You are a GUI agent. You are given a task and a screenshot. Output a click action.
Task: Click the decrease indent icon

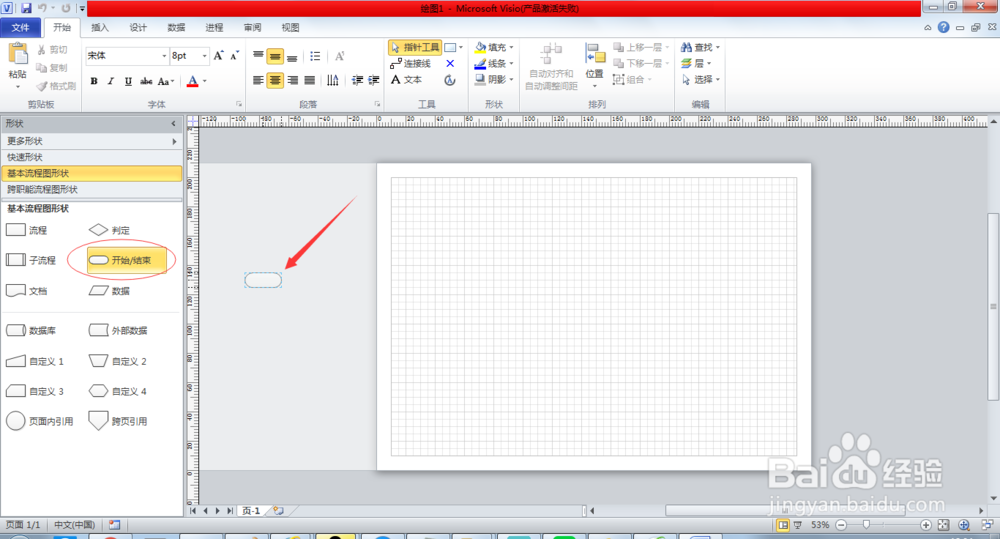tap(357, 80)
